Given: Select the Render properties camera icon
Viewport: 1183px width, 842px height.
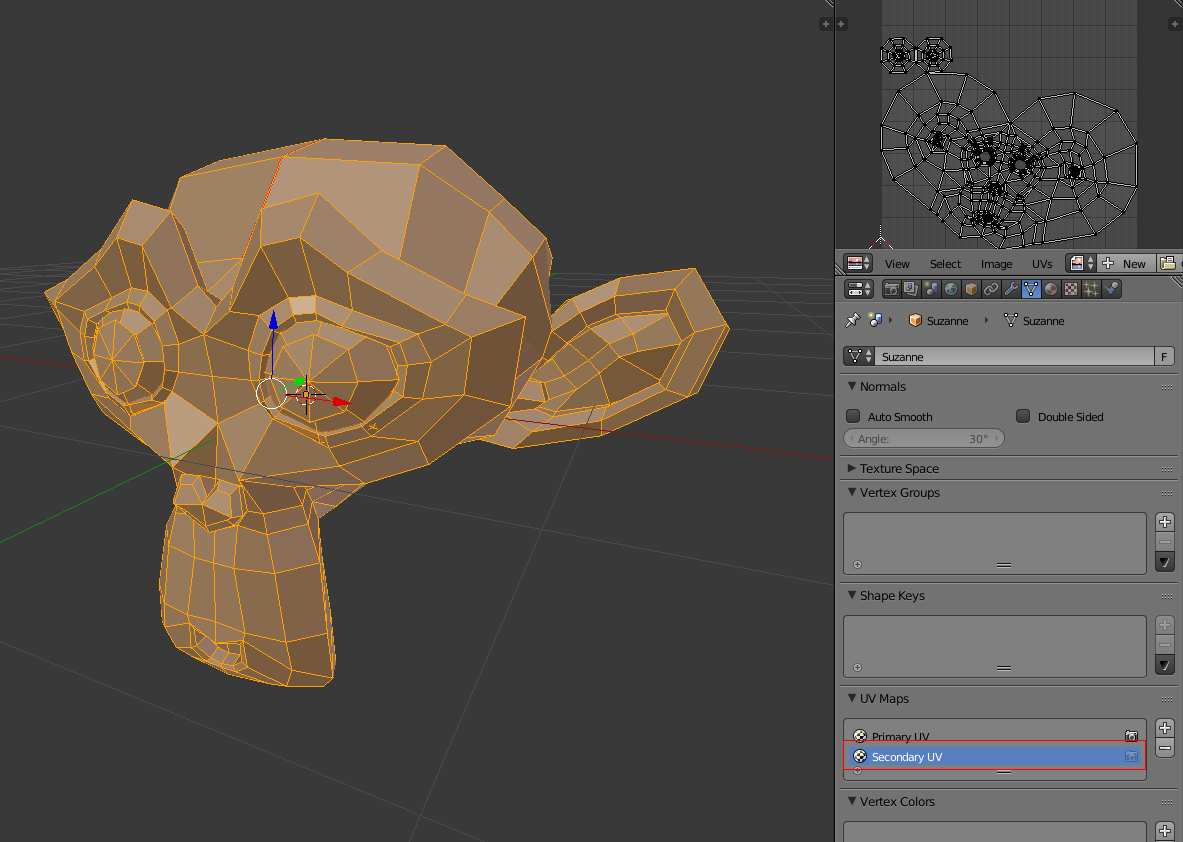Looking at the screenshot, I should [891, 288].
